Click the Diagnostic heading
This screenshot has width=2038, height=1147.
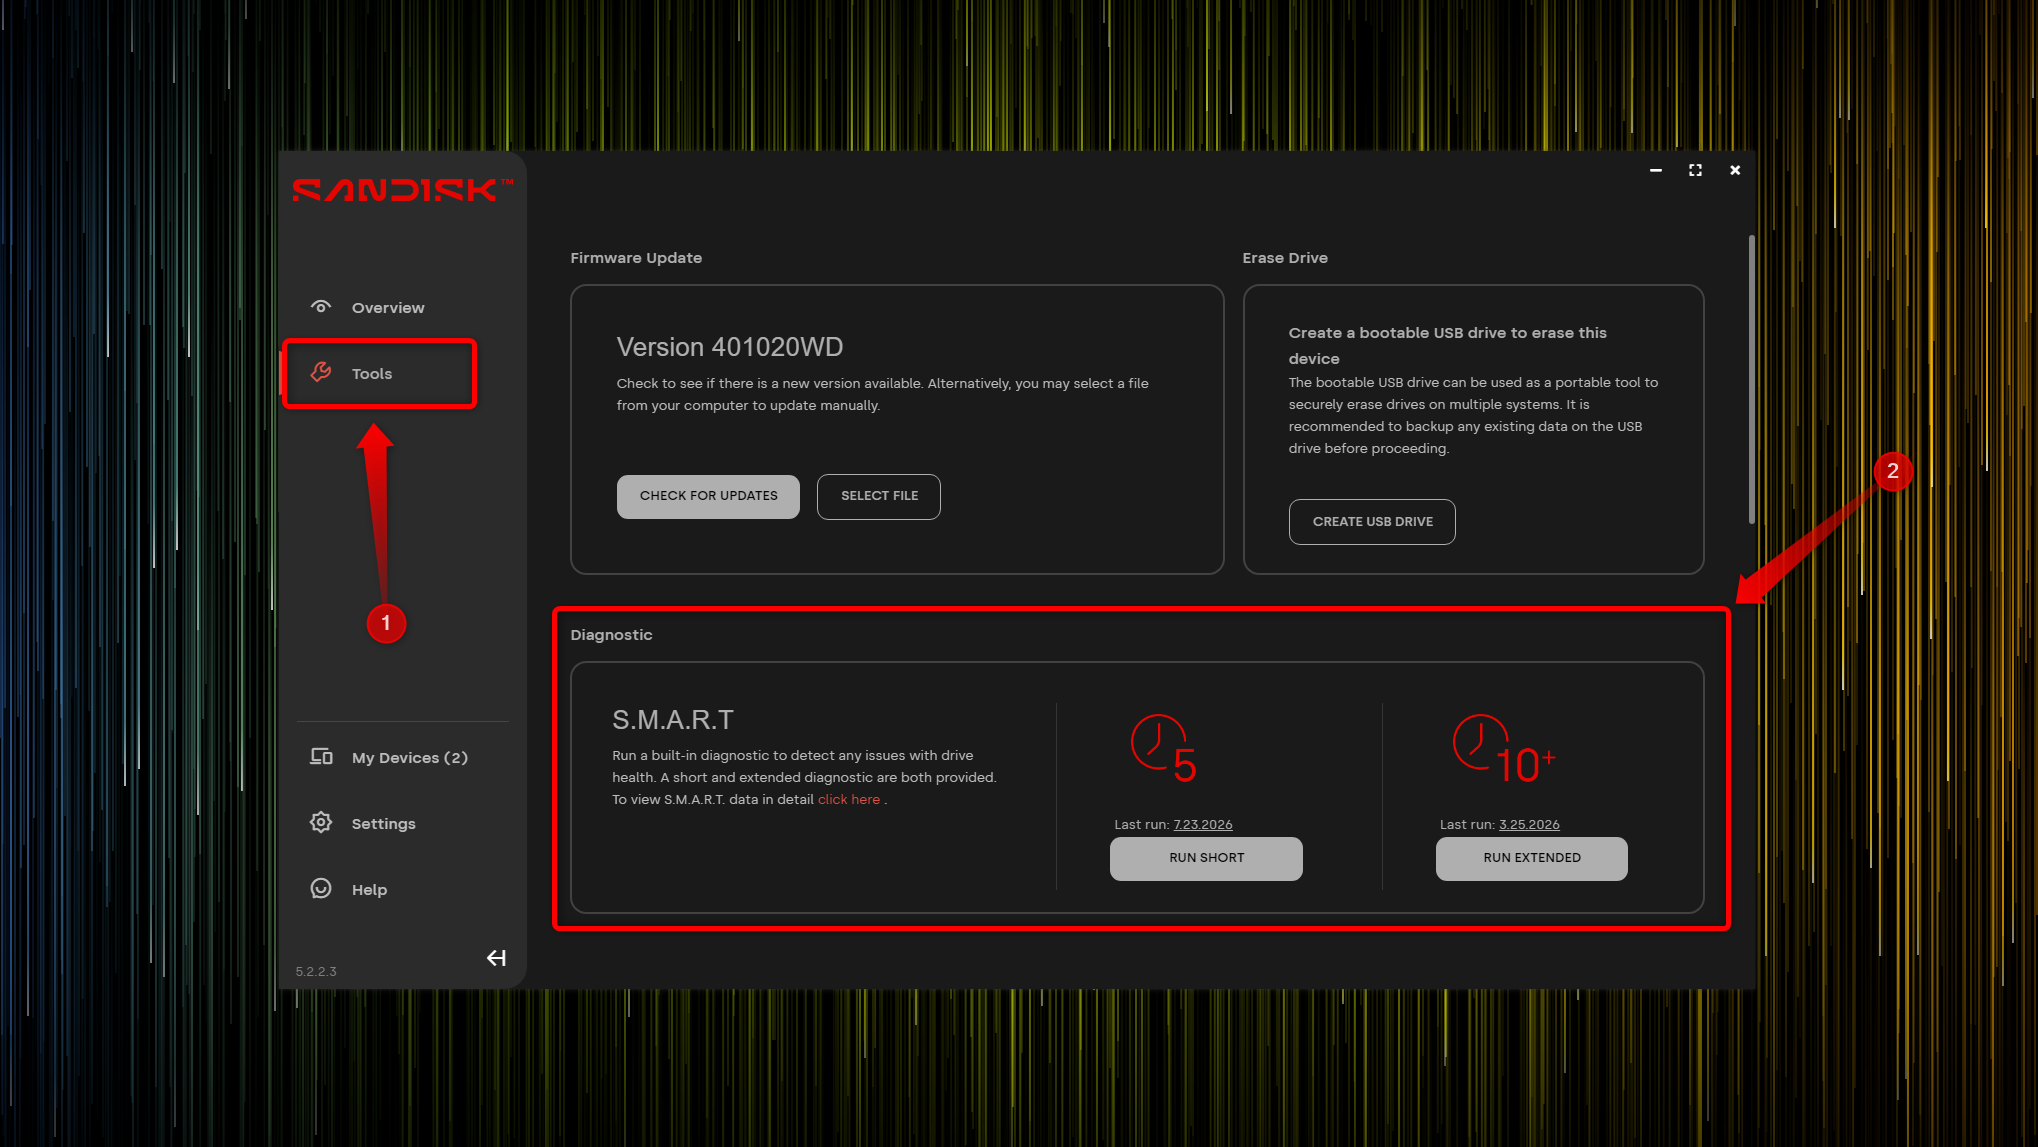click(x=611, y=635)
